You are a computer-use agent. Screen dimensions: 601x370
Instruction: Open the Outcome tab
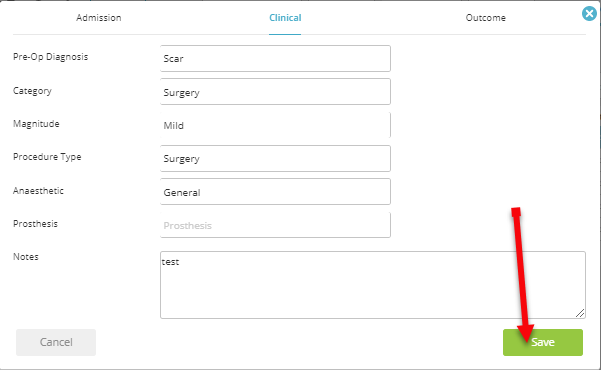click(x=485, y=18)
